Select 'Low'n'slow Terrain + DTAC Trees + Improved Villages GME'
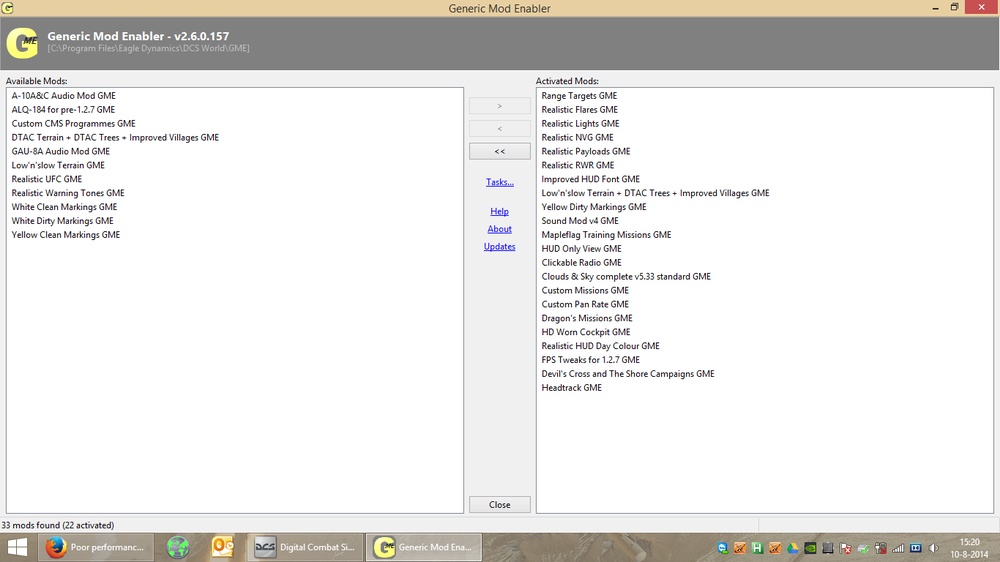Screen dimensions: 1000x562 (x=655, y=193)
